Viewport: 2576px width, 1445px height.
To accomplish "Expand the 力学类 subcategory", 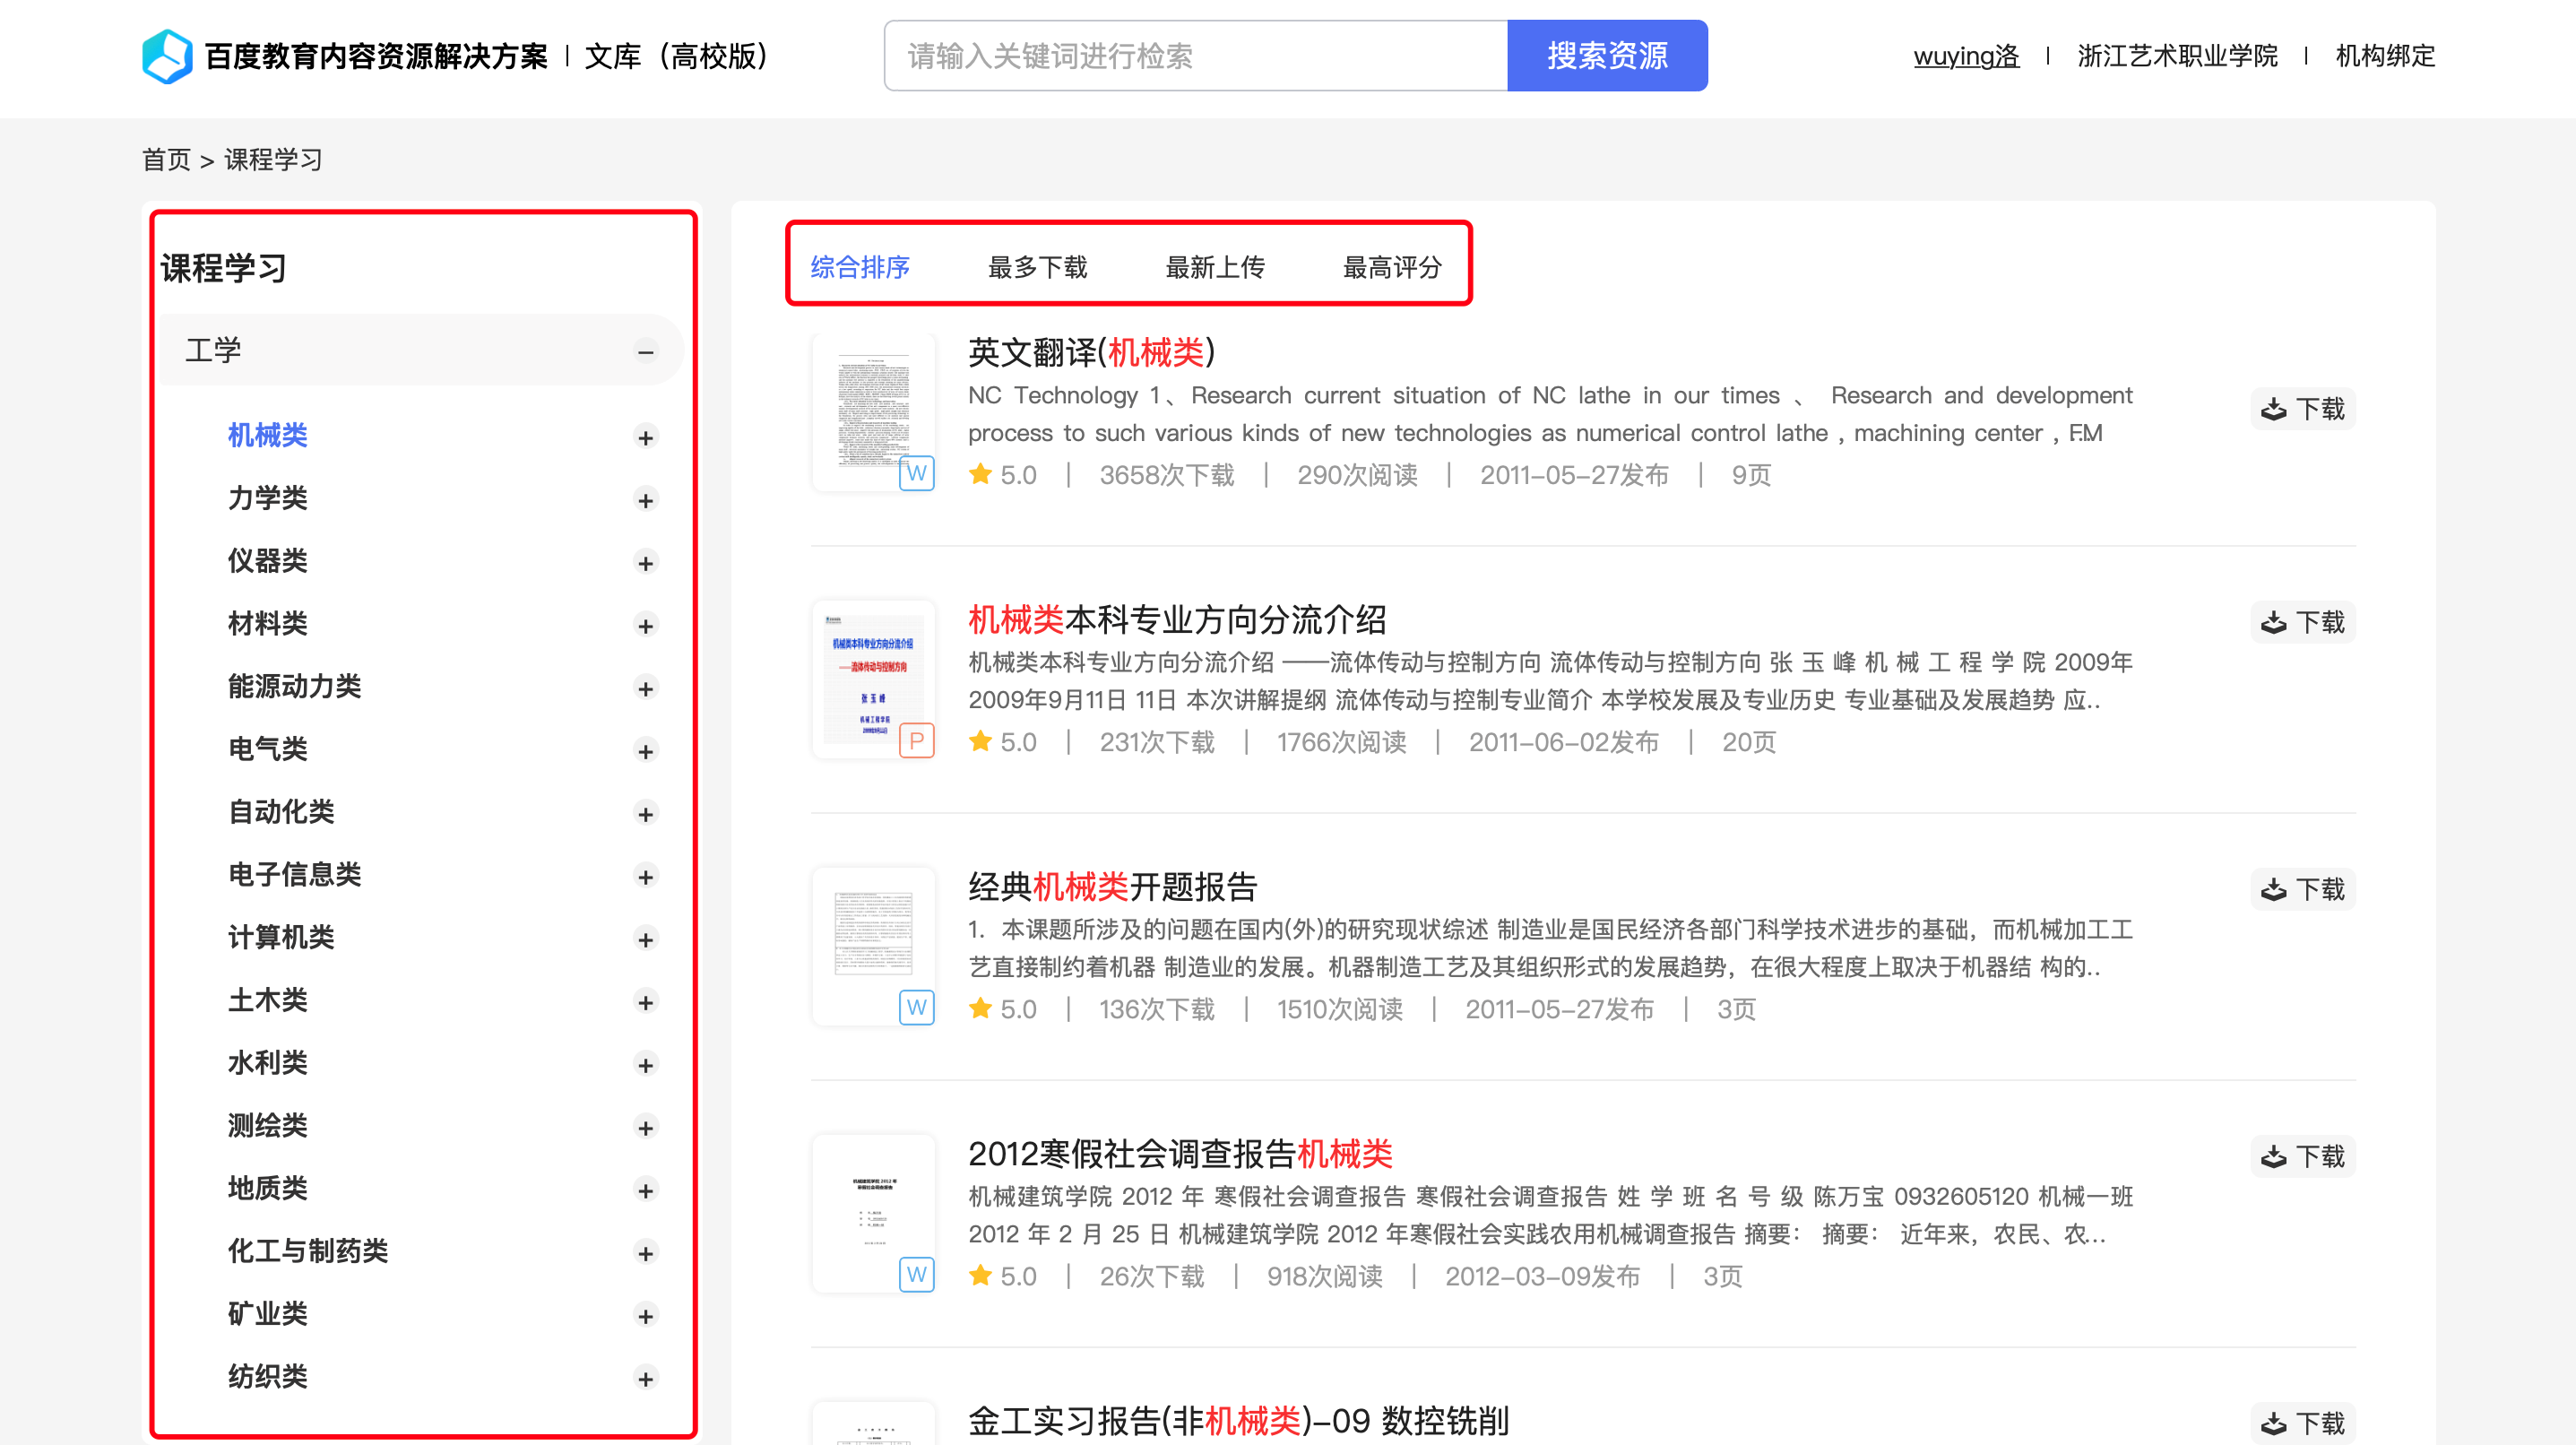I will point(646,500).
